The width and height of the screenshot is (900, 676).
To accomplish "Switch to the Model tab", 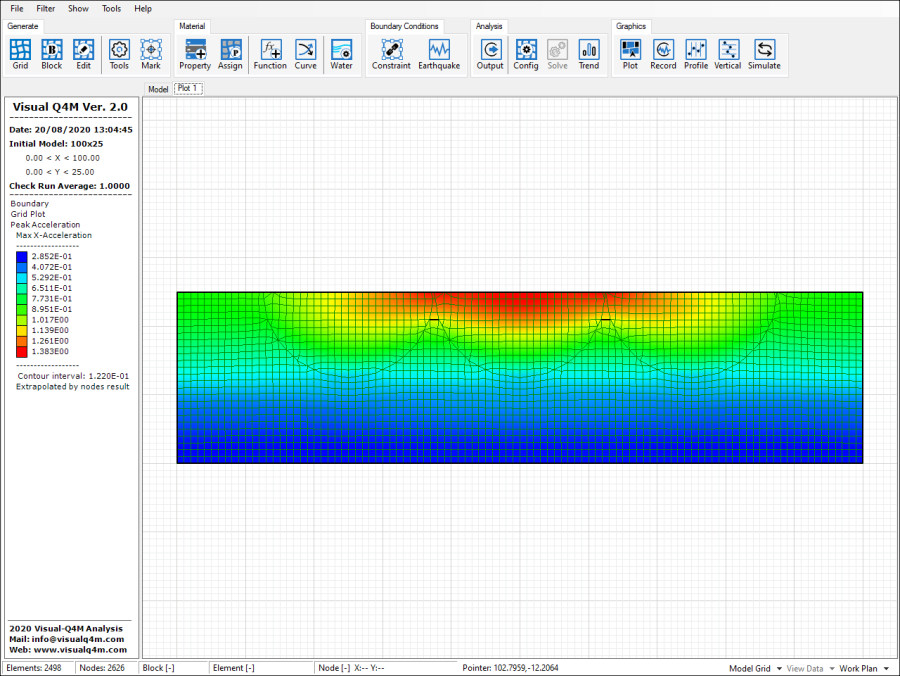I will point(158,89).
